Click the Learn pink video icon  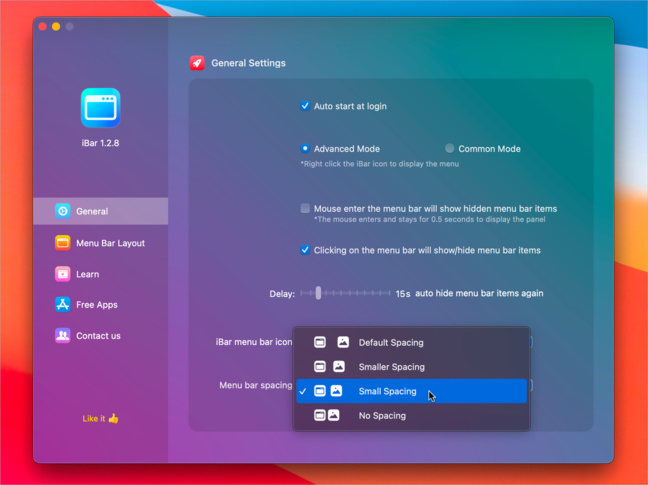pyautogui.click(x=63, y=274)
